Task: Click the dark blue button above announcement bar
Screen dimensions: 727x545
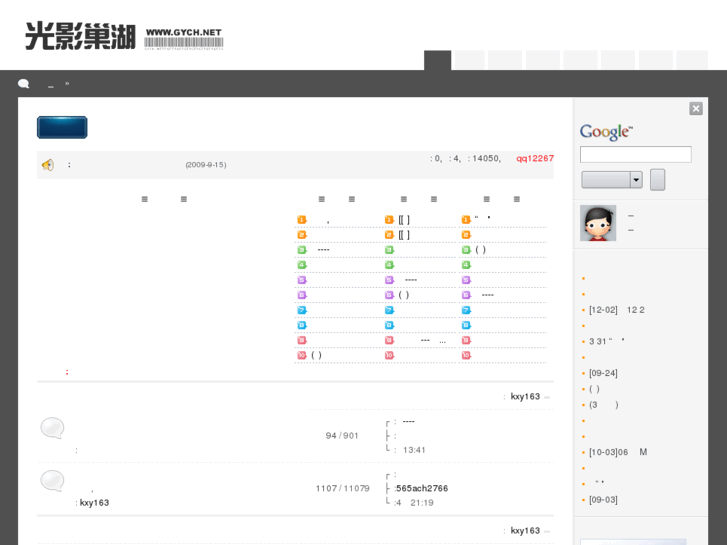Action: pyautogui.click(x=62, y=127)
